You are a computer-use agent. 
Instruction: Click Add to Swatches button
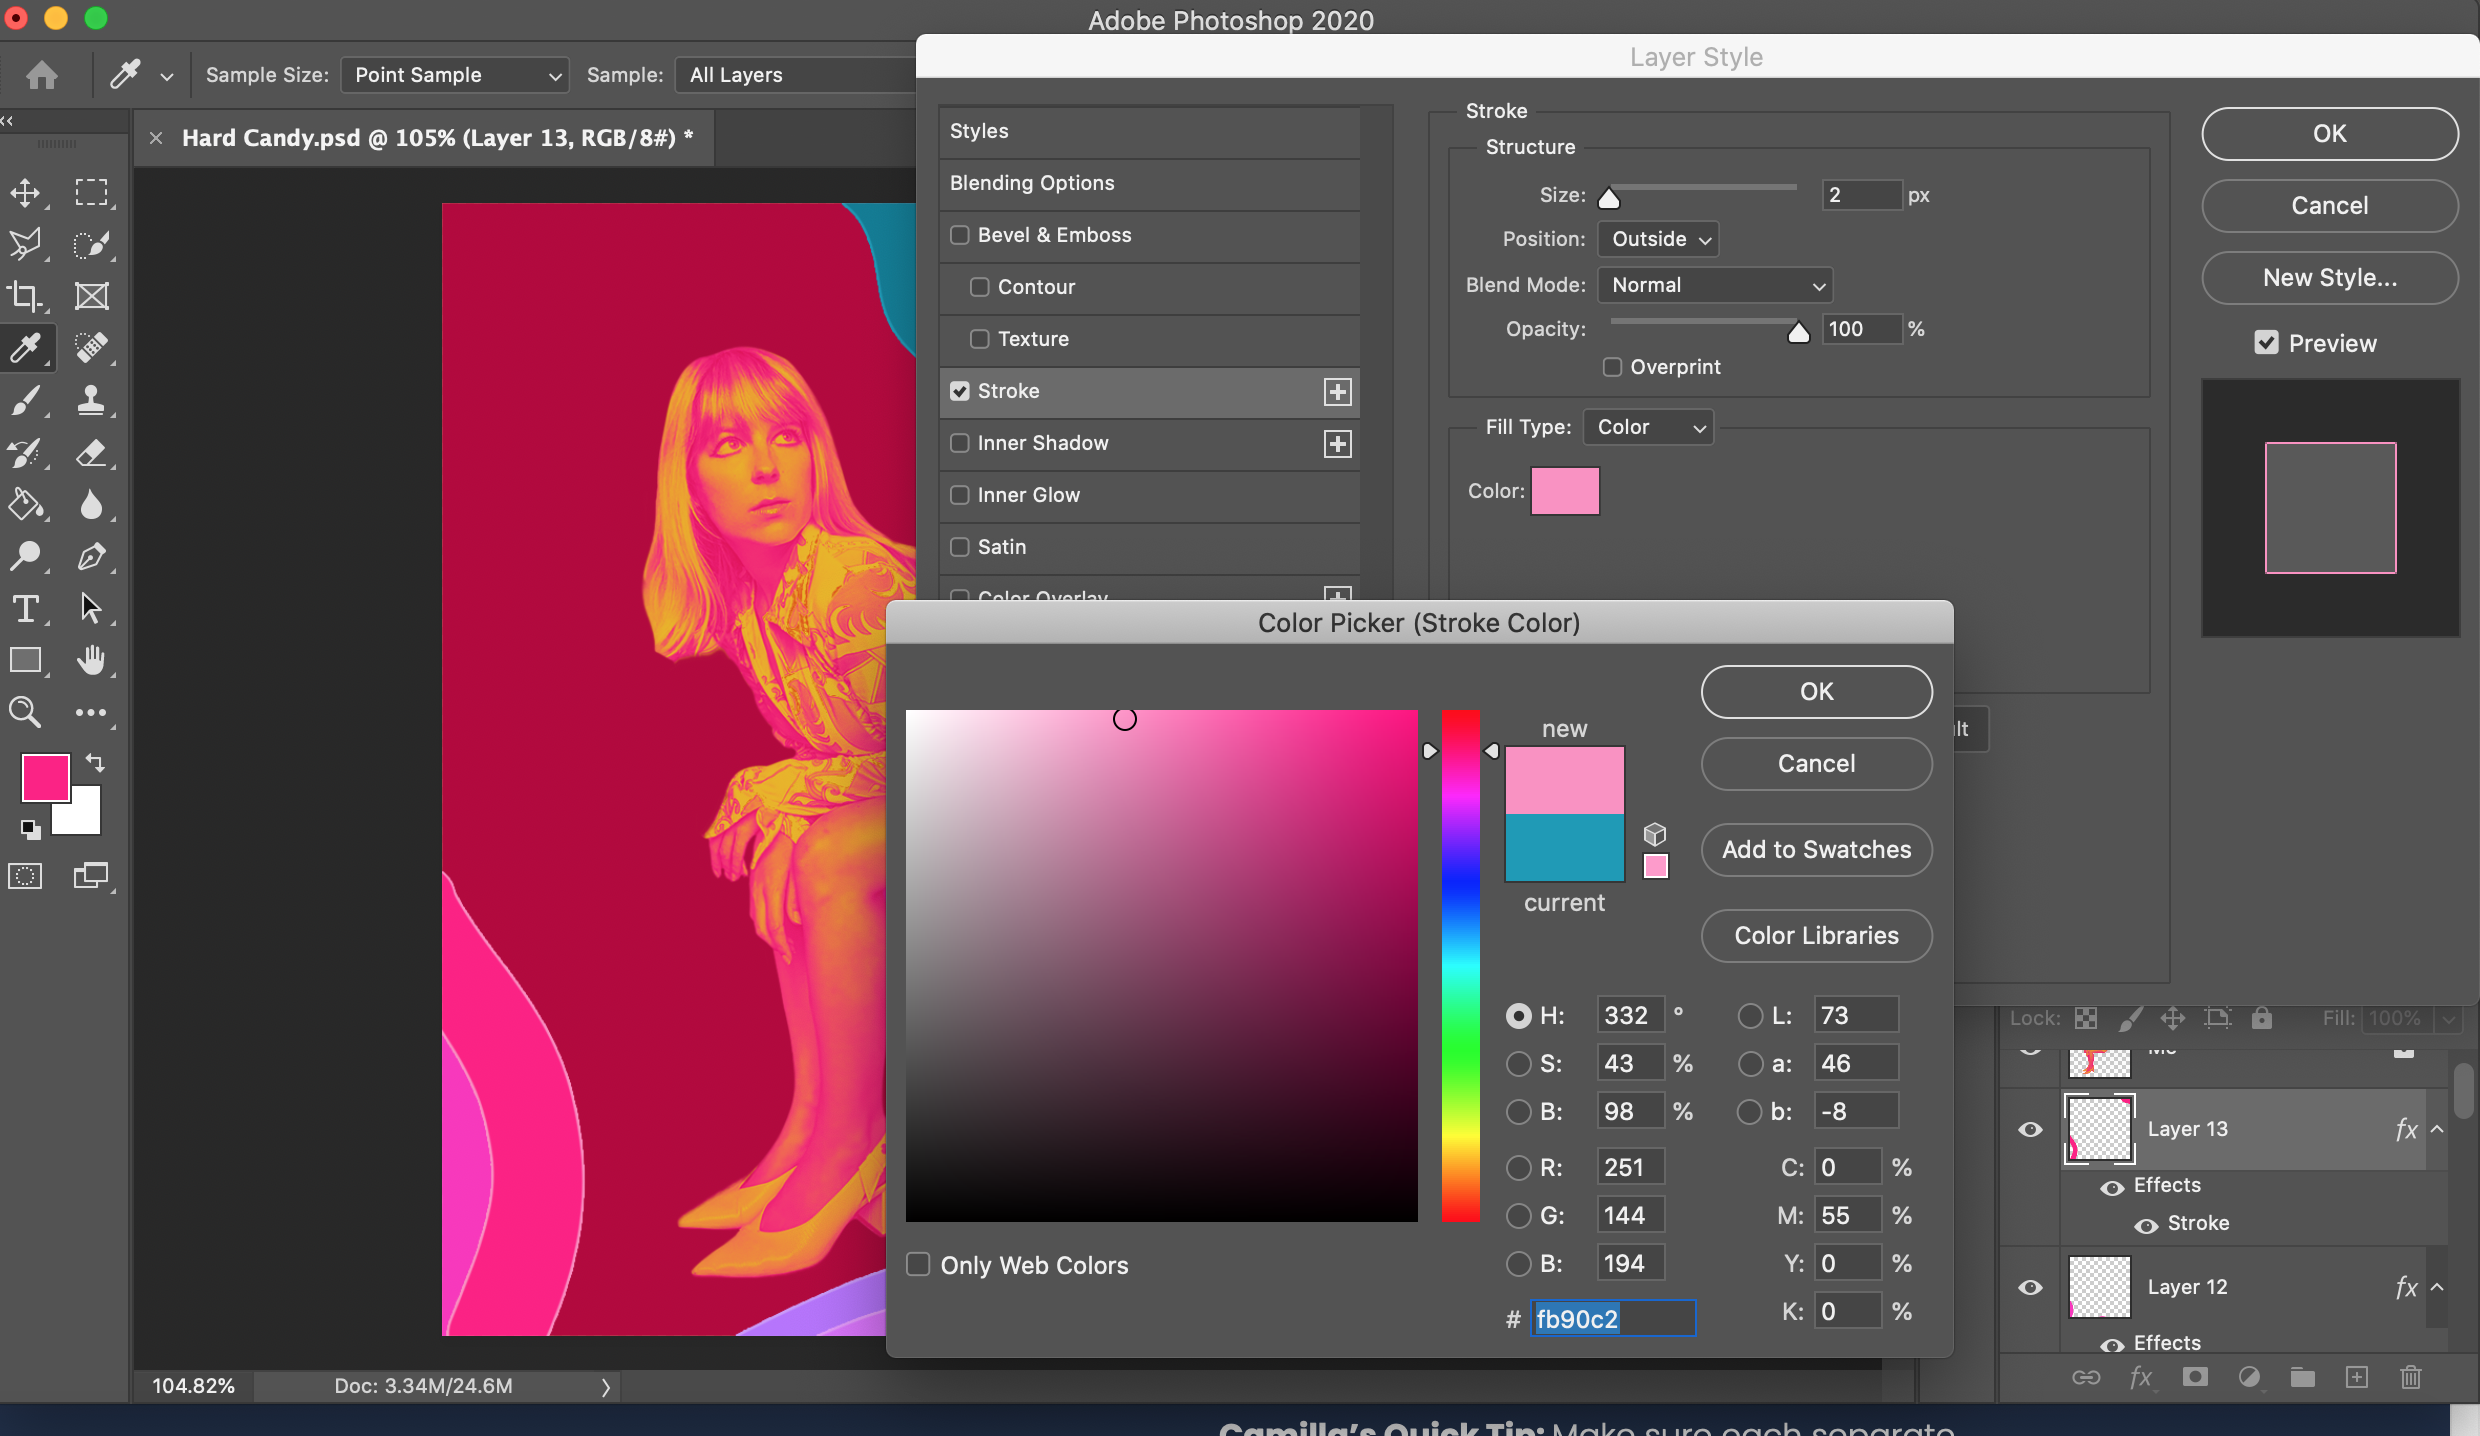click(1816, 850)
